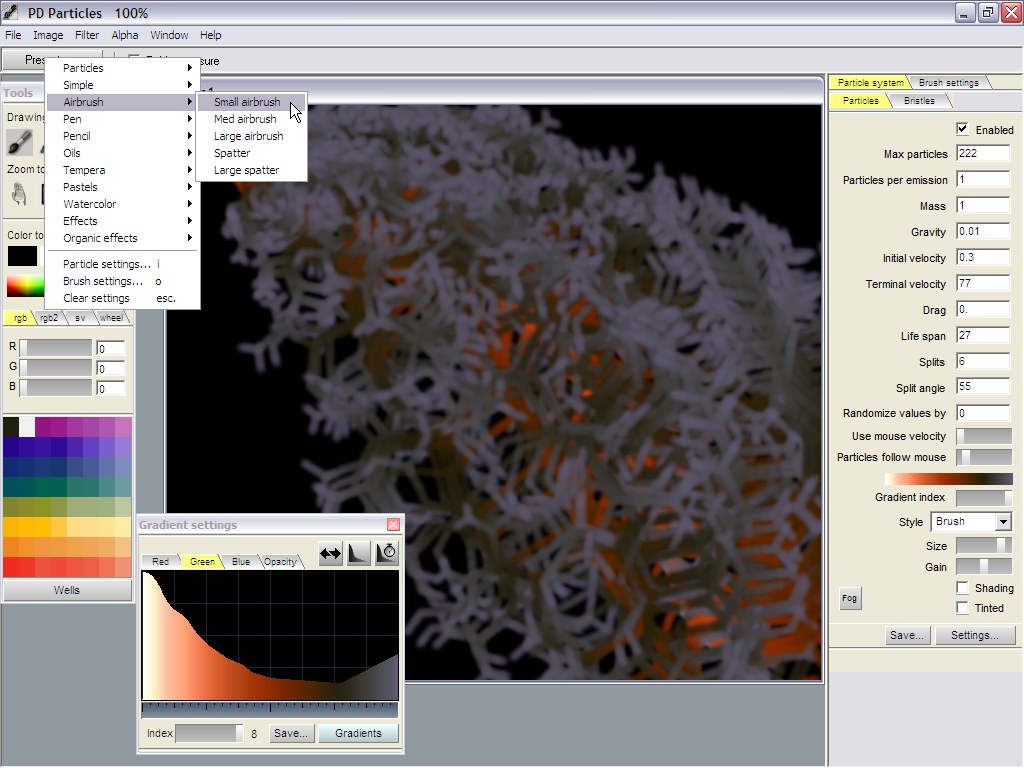The image size is (1024, 768).
Task: Choose Small airbrush preset
Action: 247,102
